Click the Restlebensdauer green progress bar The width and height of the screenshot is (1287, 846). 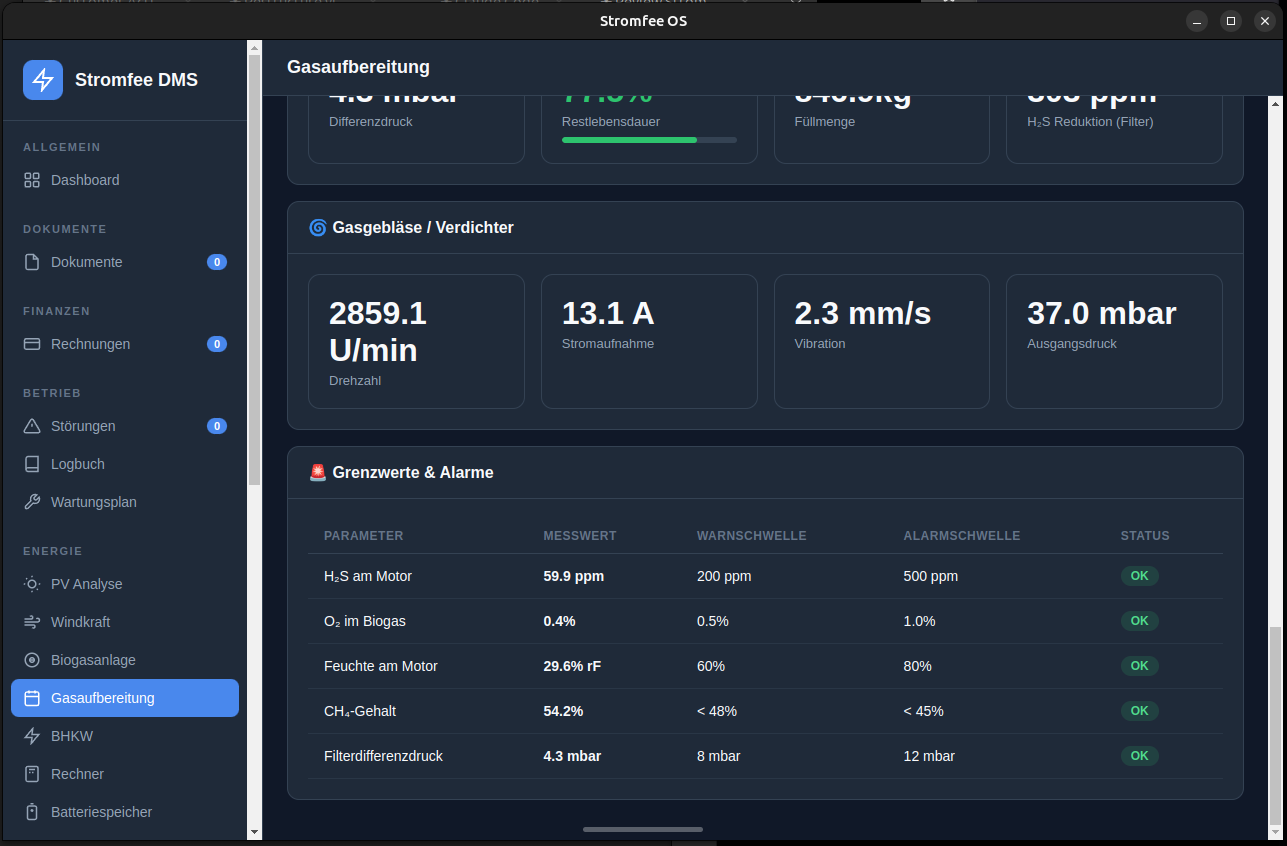coord(649,140)
